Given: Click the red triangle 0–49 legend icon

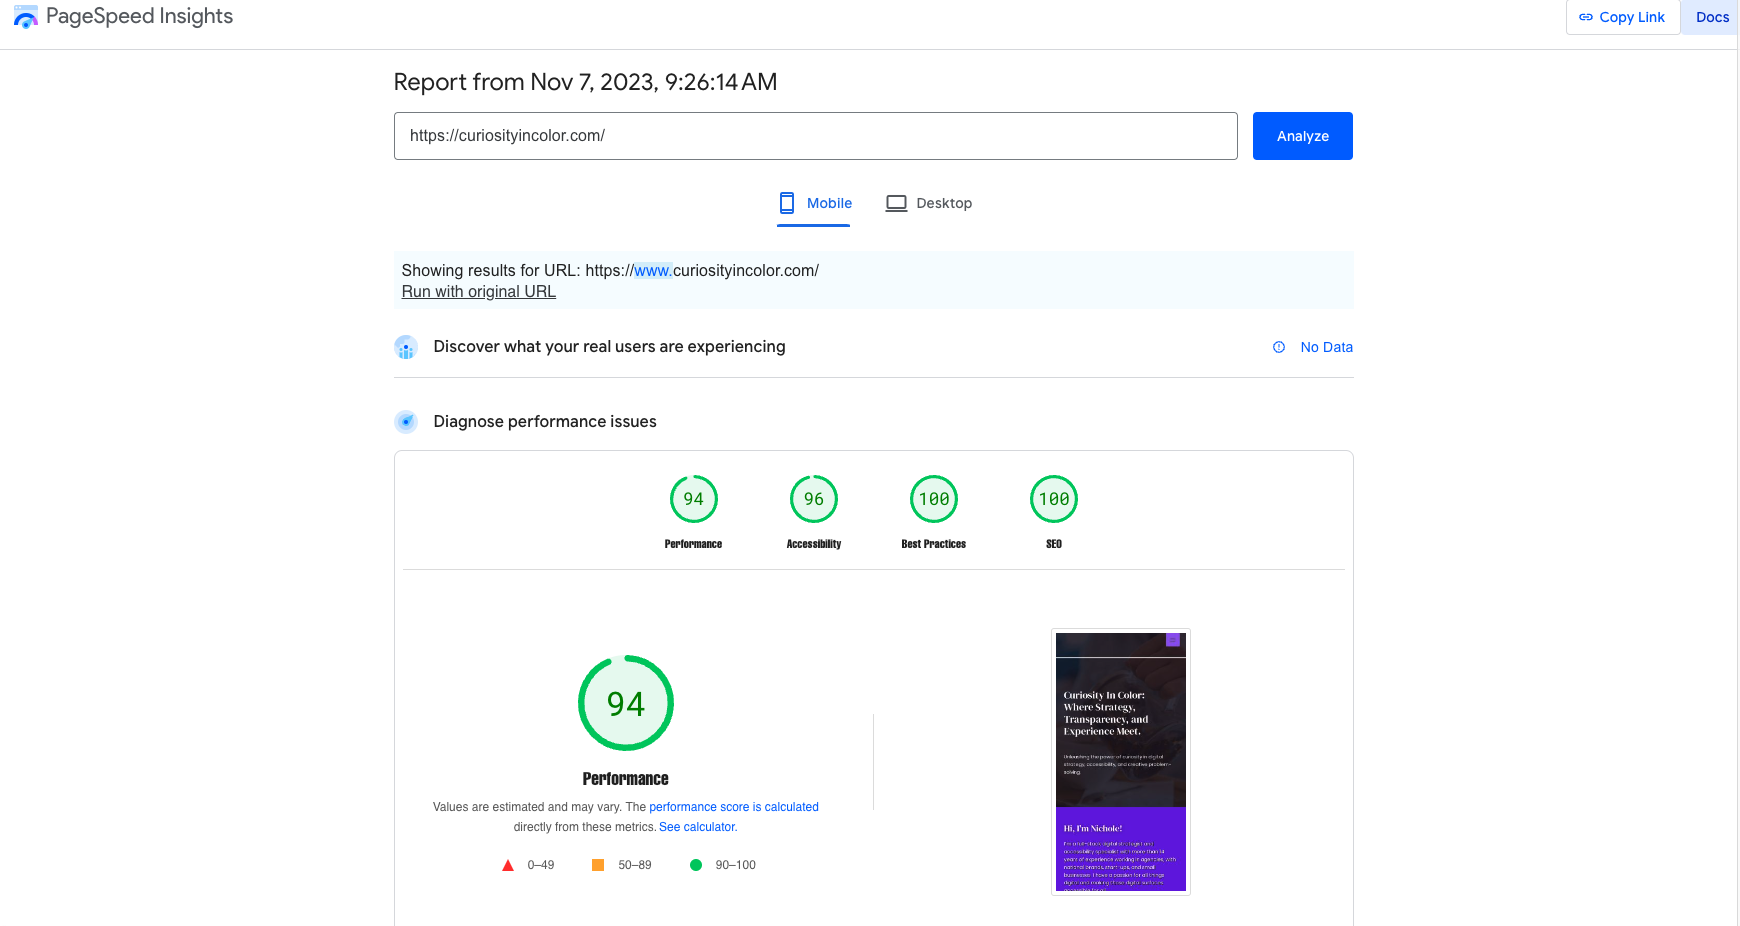Looking at the screenshot, I should pyautogui.click(x=508, y=865).
